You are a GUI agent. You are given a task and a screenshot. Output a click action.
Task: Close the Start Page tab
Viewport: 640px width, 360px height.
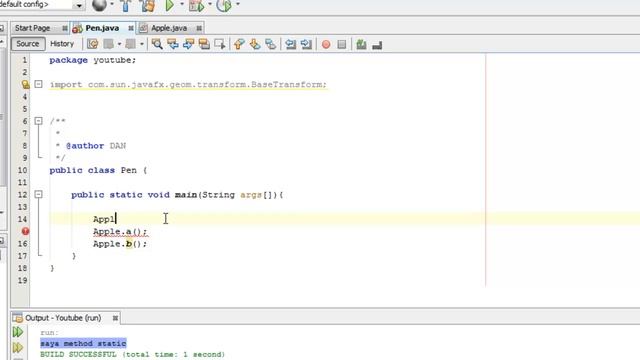point(64,28)
